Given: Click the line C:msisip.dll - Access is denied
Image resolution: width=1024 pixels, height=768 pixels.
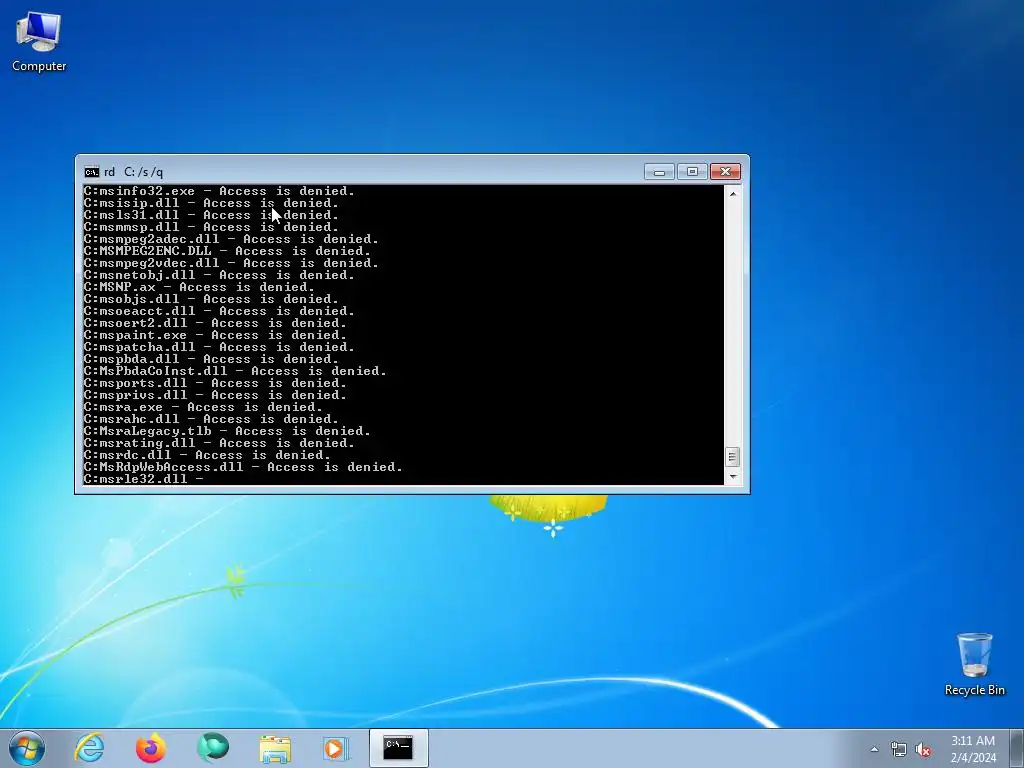Looking at the screenshot, I should tap(212, 203).
